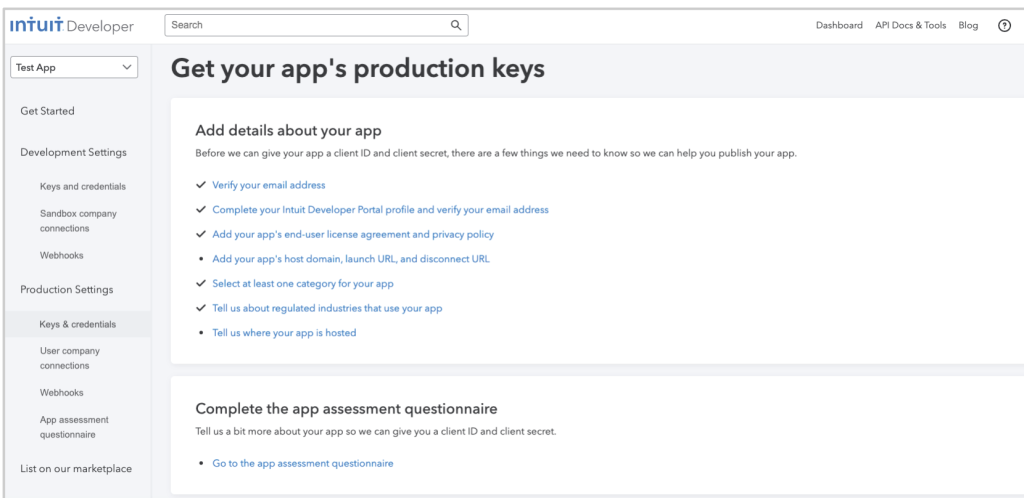1024x498 pixels.
Task: Select List on our marketplace
Action: tap(76, 469)
